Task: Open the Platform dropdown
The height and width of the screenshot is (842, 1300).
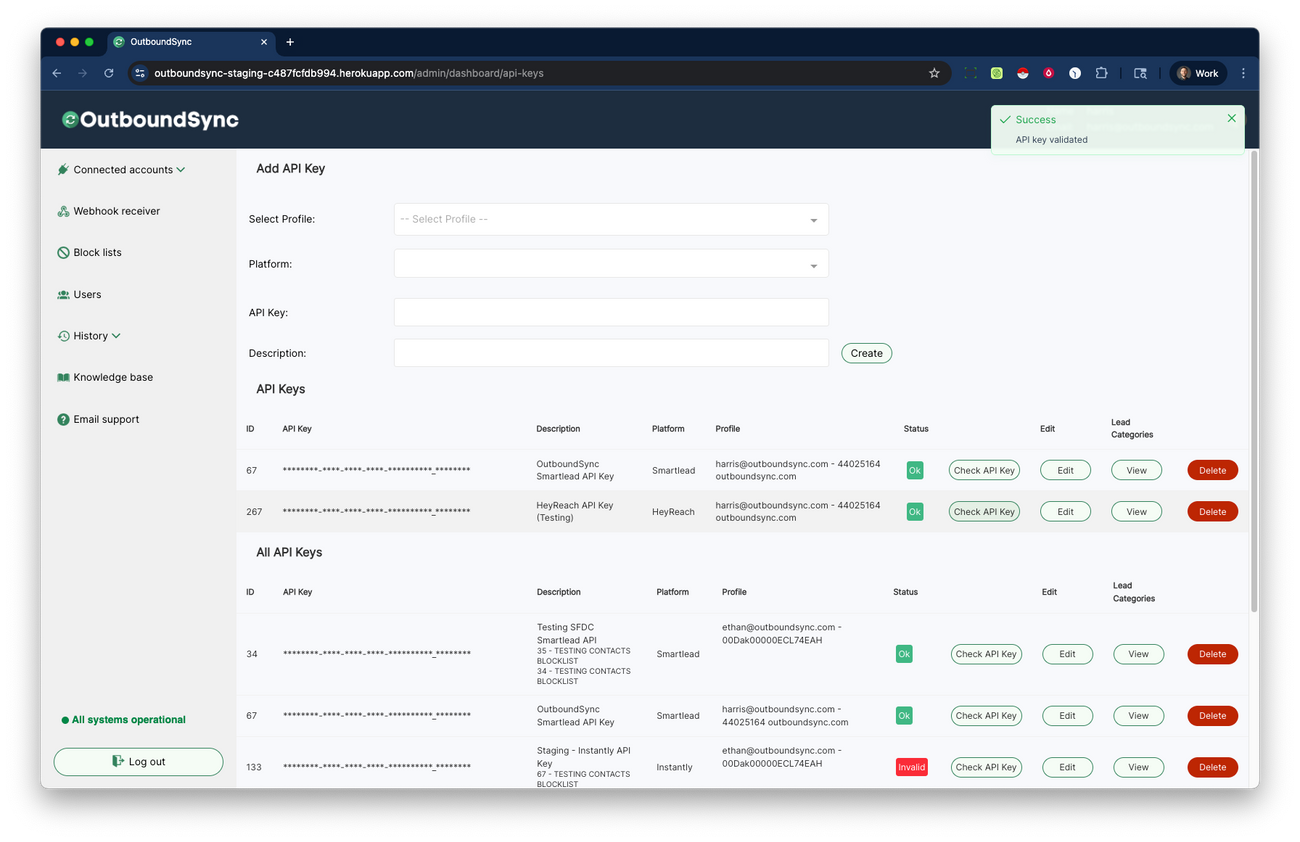Action: (x=611, y=264)
